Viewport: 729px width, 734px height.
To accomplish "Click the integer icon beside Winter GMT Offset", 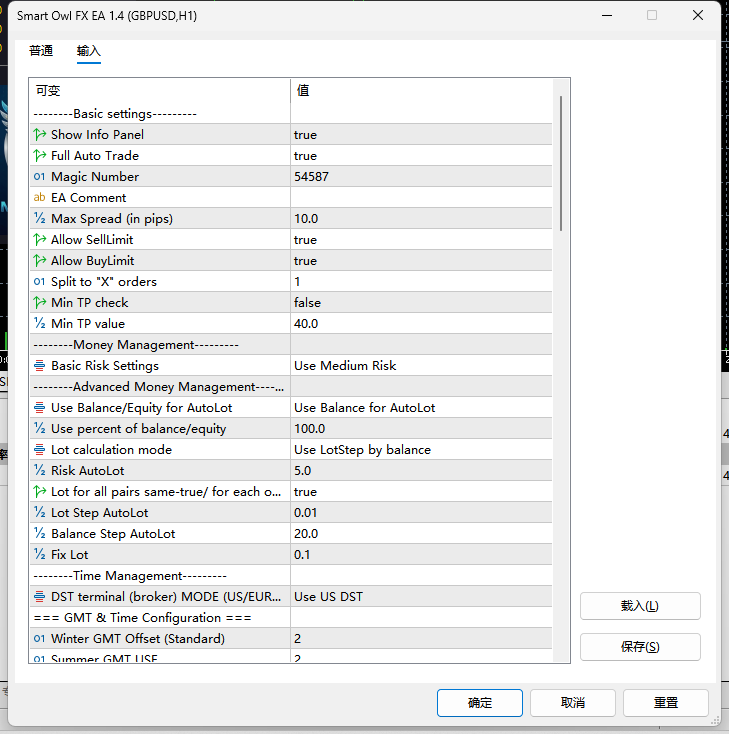I will pos(40,639).
